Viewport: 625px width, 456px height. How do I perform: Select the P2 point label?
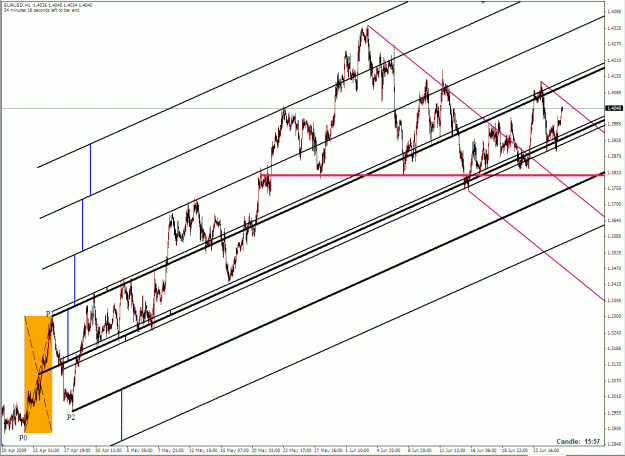(x=71, y=417)
